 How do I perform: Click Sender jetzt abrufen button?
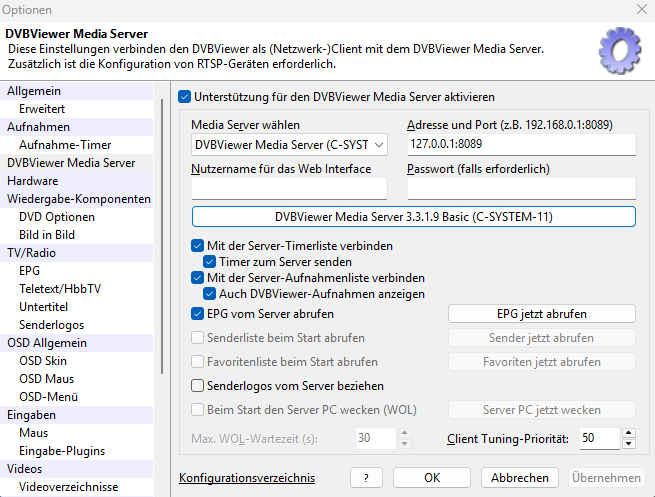(x=542, y=337)
